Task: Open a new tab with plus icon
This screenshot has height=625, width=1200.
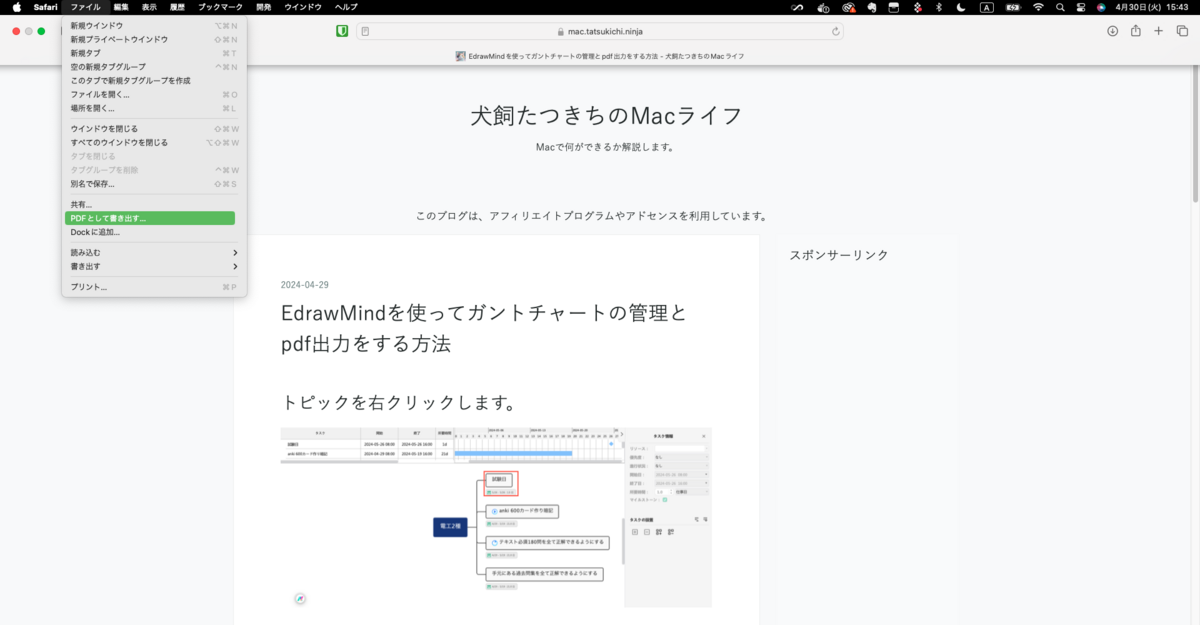Action: [1159, 31]
